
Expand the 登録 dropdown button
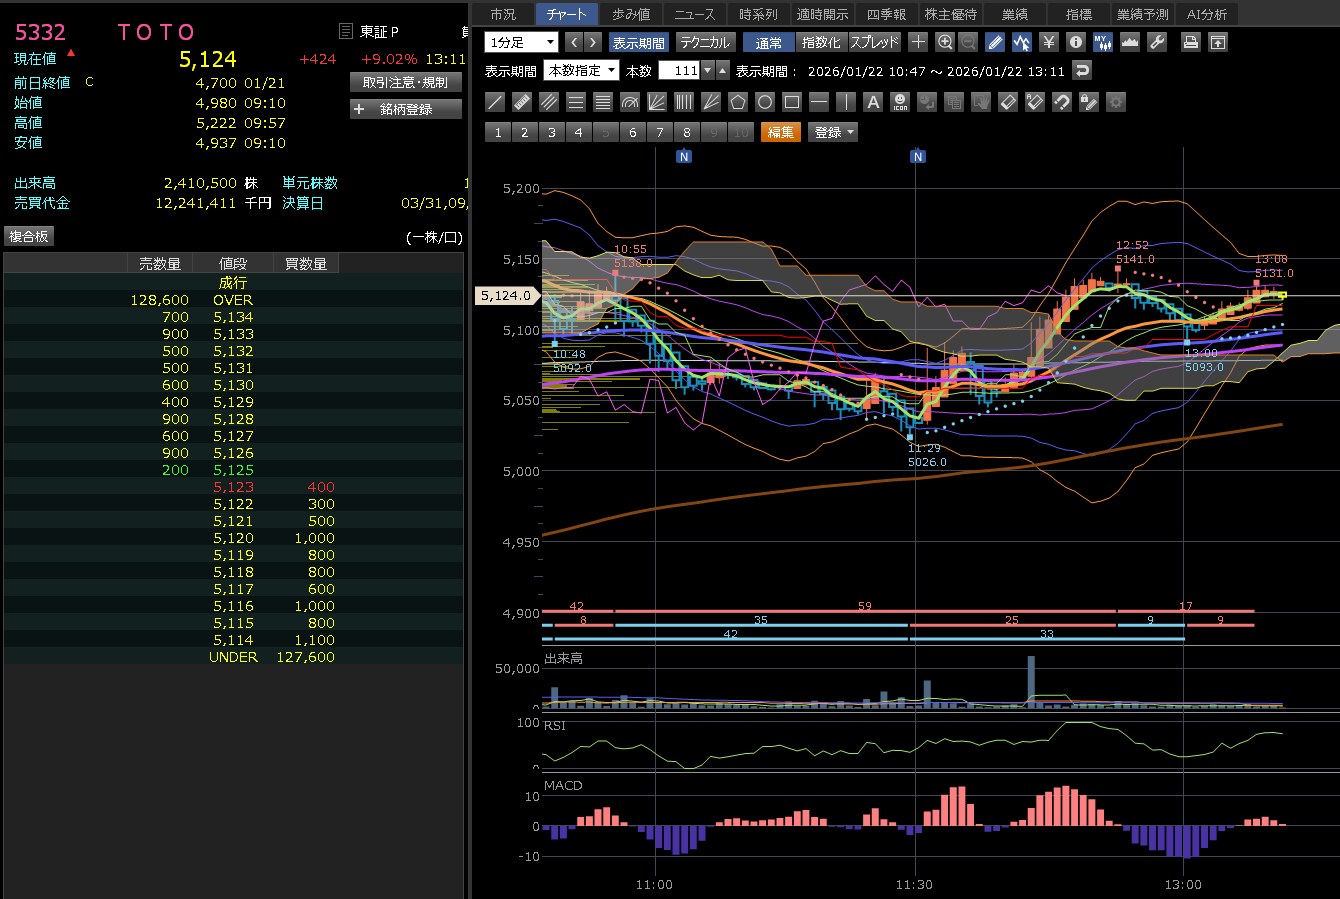click(834, 132)
